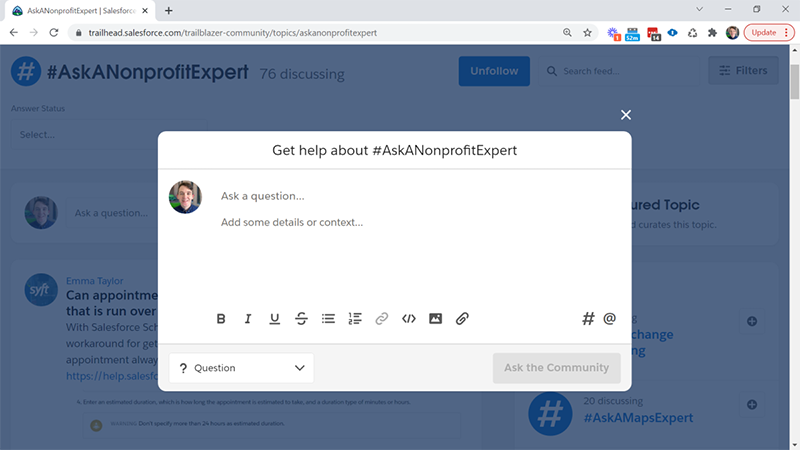This screenshot has height=450, width=800.
Task: Click the browser back arrow
Action: tap(14, 33)
